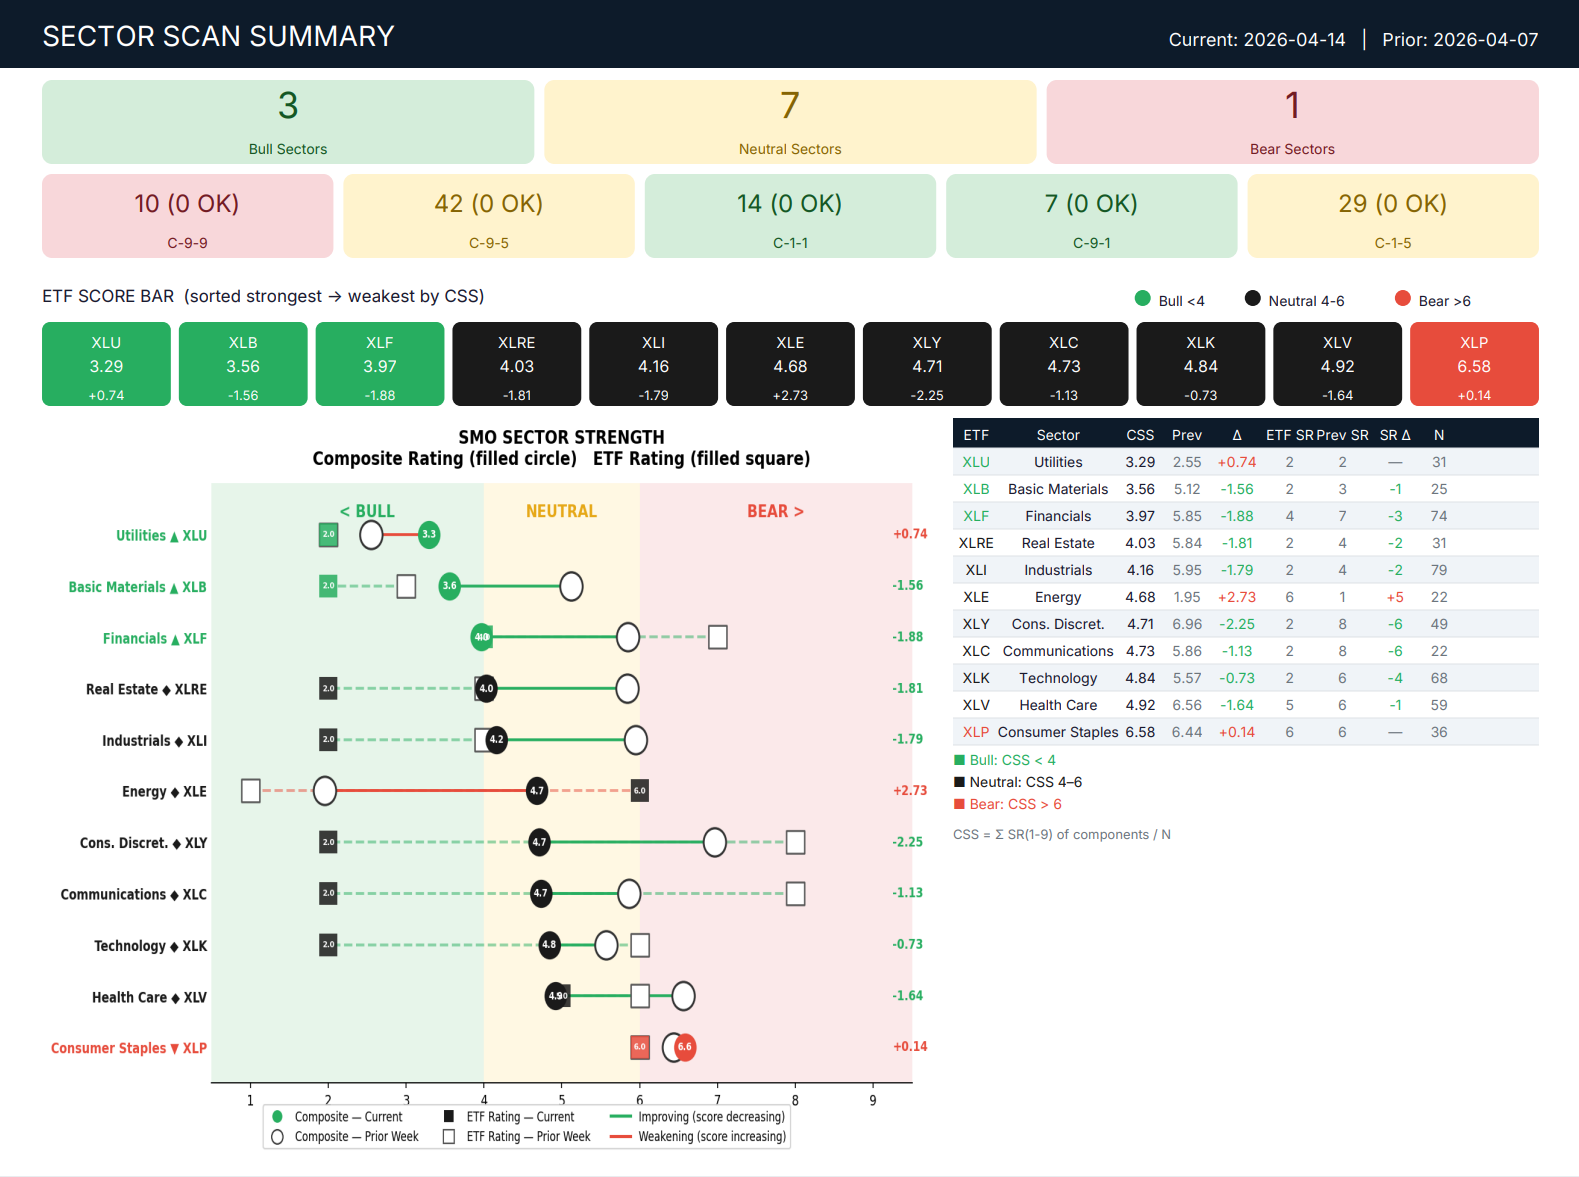1579x1177 pixels.
Task: Click the XLB ticker in the table
Action: coord(976,489)
